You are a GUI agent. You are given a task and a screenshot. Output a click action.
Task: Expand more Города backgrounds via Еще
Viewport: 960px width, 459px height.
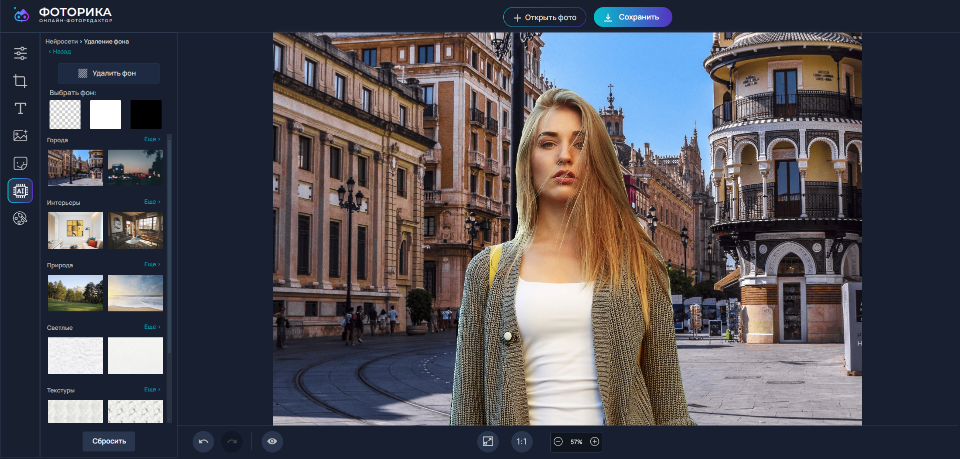click(x=152, y=140)
